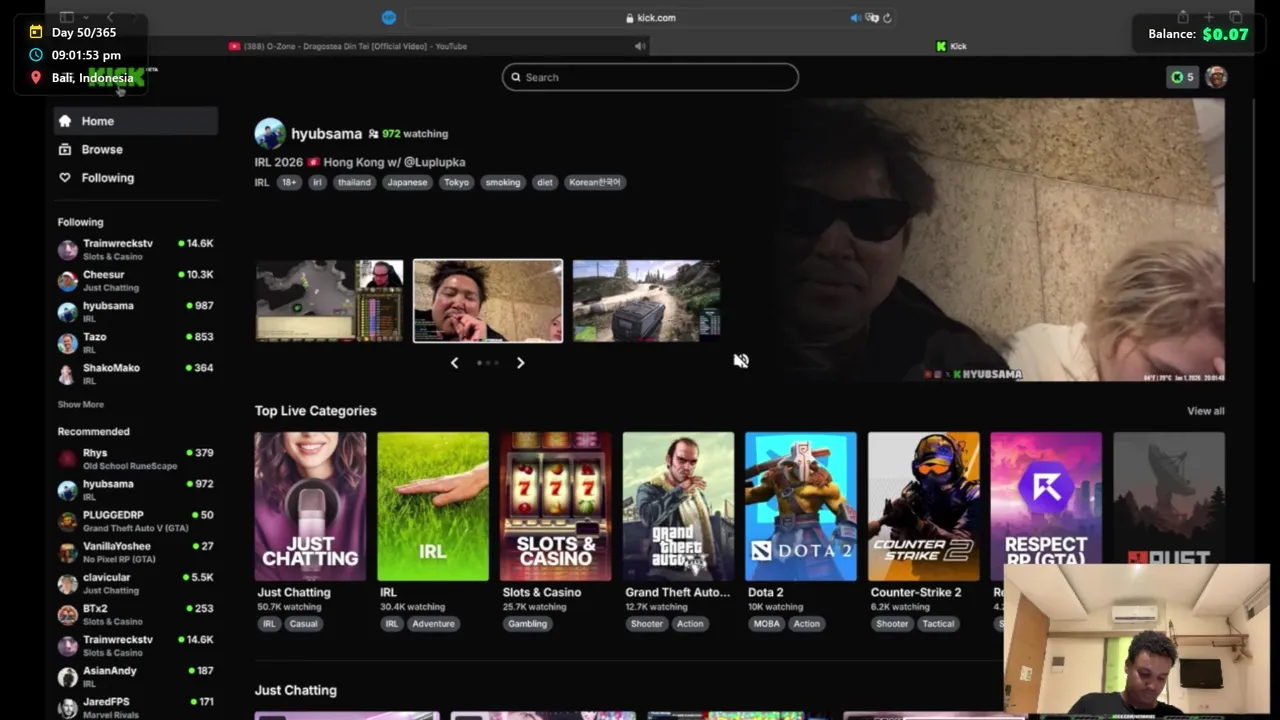Open VanillaYoshee avatar in Recommended

click(67, 552)
